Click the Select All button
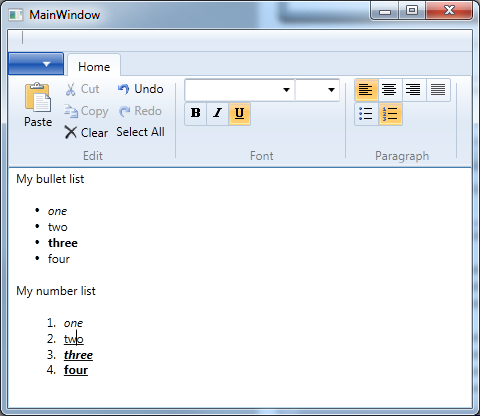Viewport: 480px width, 416px height. tap(140, 132)
